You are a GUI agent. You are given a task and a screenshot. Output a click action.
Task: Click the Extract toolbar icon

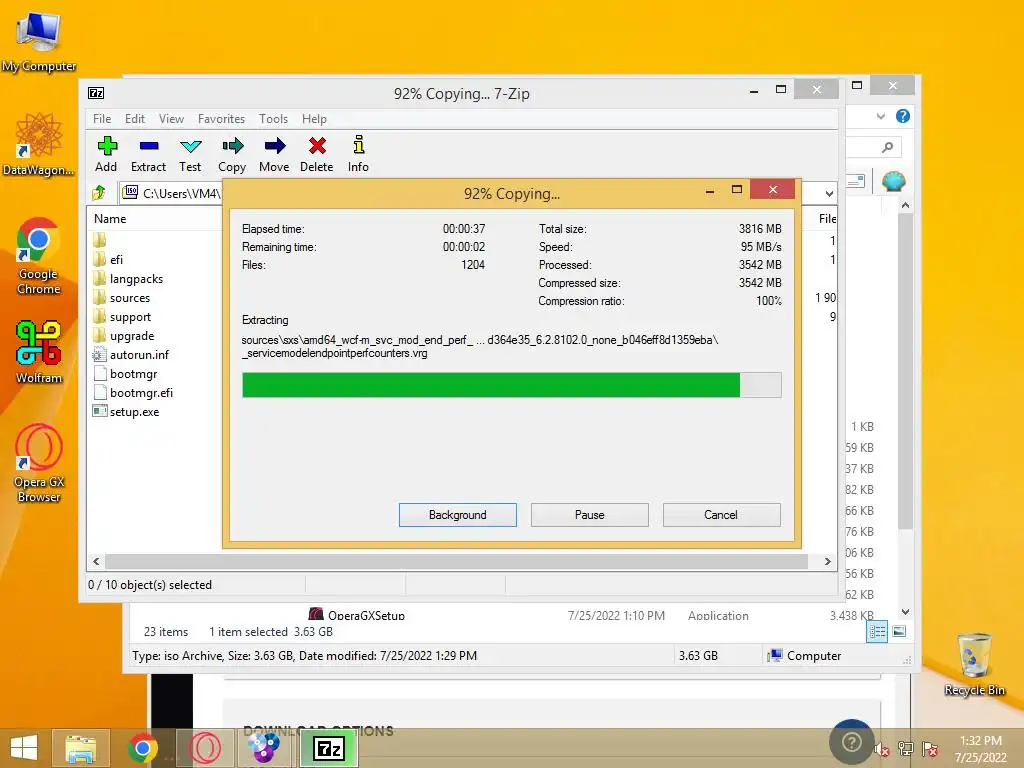[x=148, y=154]
